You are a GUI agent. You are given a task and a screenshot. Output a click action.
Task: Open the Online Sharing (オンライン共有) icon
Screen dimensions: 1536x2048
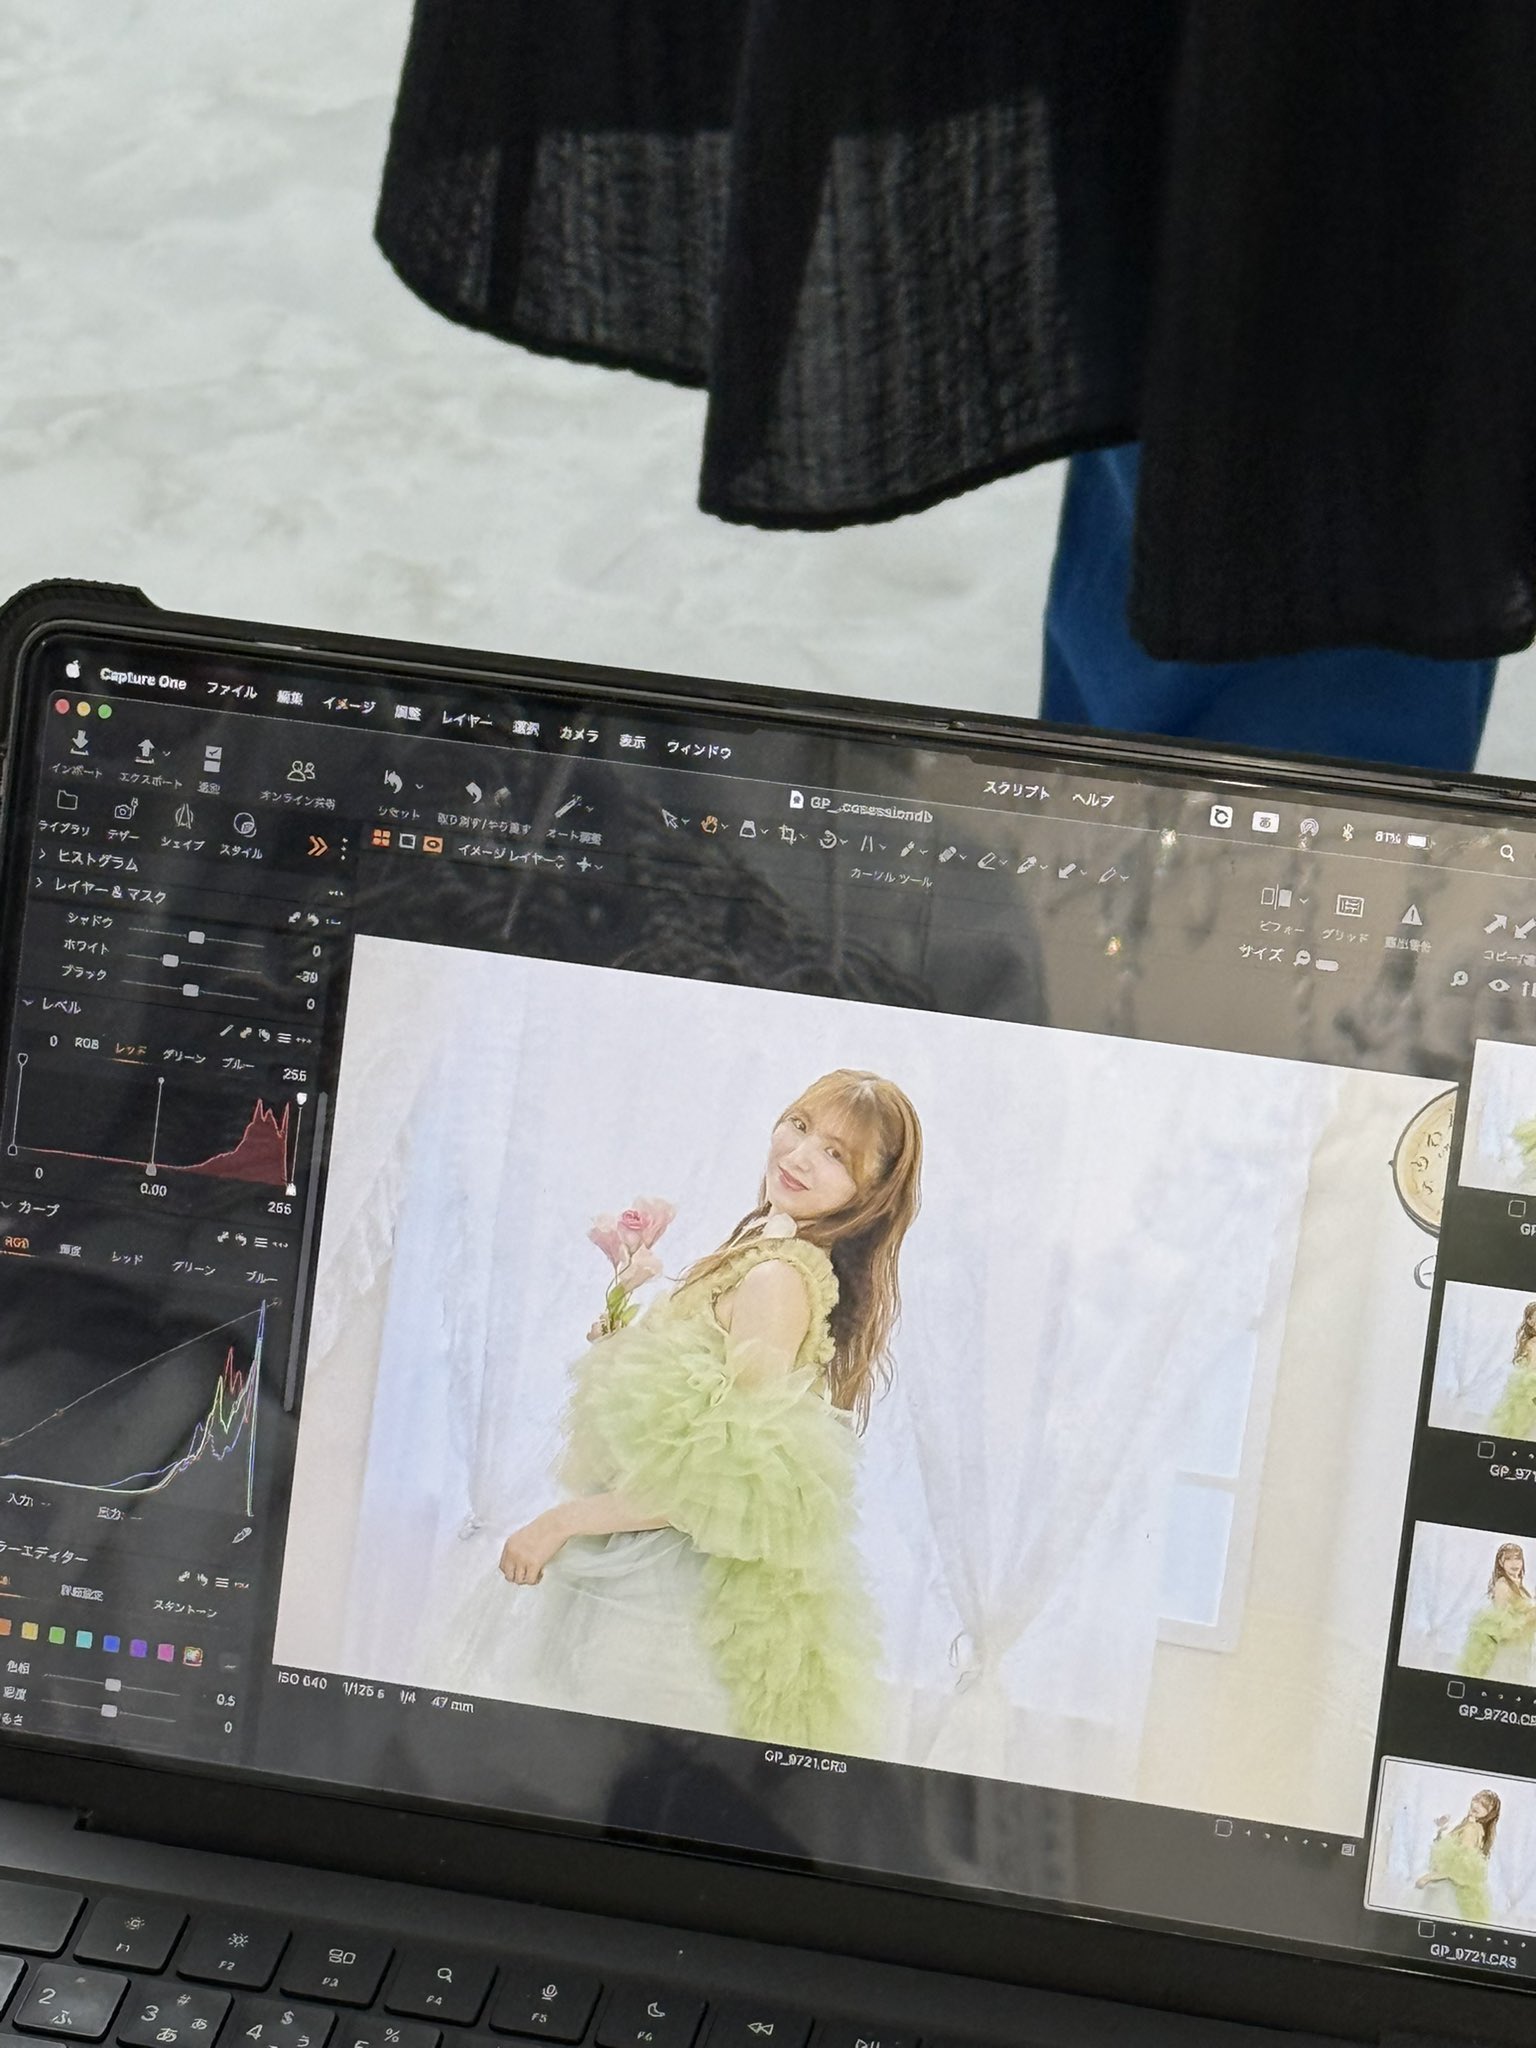(x=301, y=771)
